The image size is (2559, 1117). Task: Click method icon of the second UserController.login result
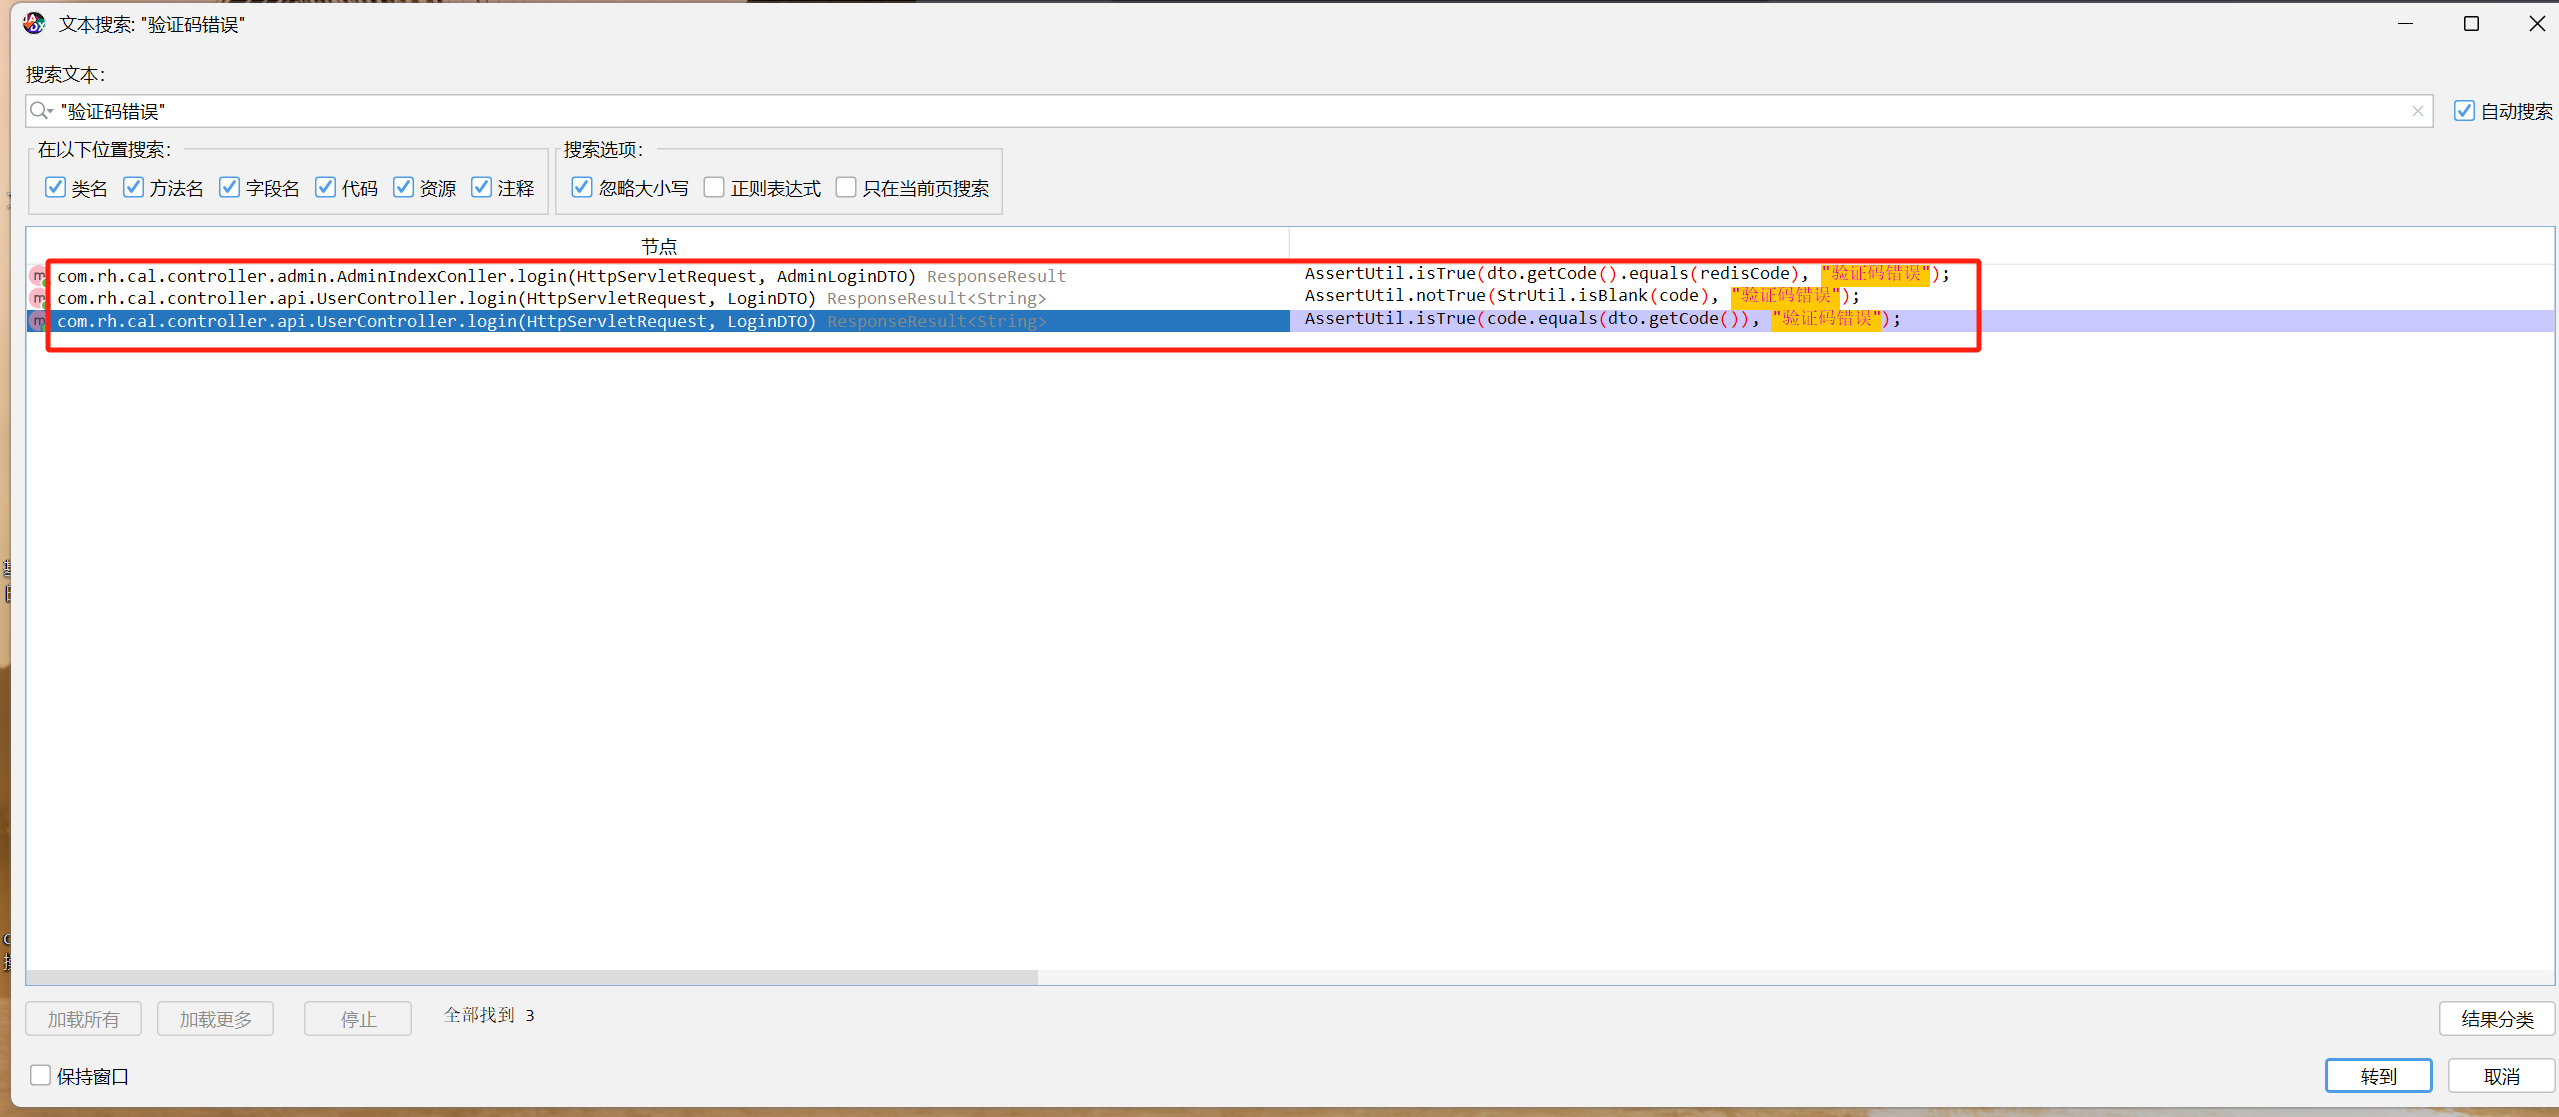point(38,298)
